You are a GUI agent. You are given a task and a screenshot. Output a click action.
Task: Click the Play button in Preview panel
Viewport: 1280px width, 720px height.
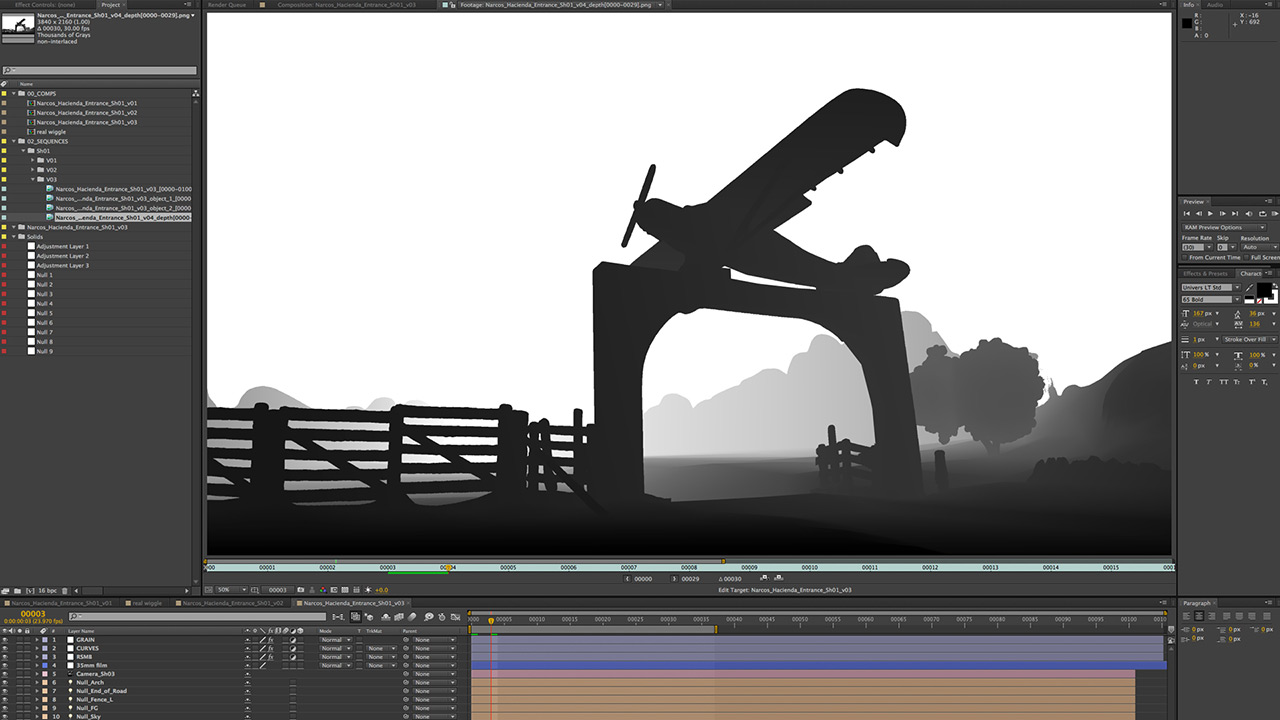point(1210,213)
